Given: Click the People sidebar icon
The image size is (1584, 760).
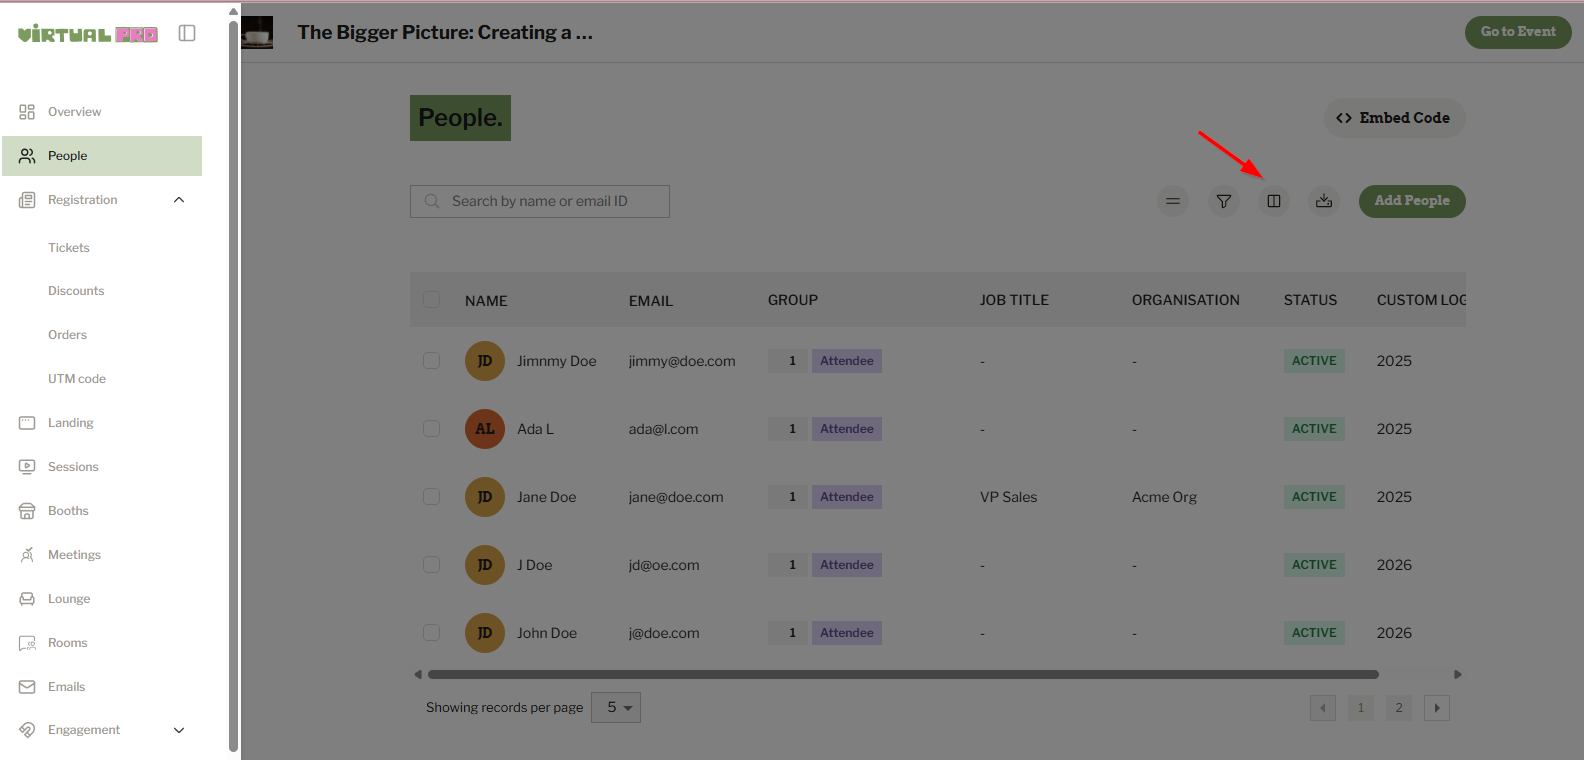Looking at the screenshot, I should 27,156.
